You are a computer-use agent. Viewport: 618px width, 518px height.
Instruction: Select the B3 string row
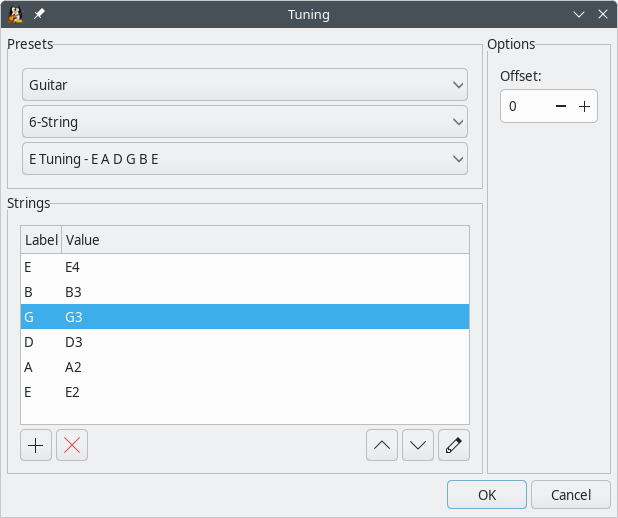tap(245, 292)
